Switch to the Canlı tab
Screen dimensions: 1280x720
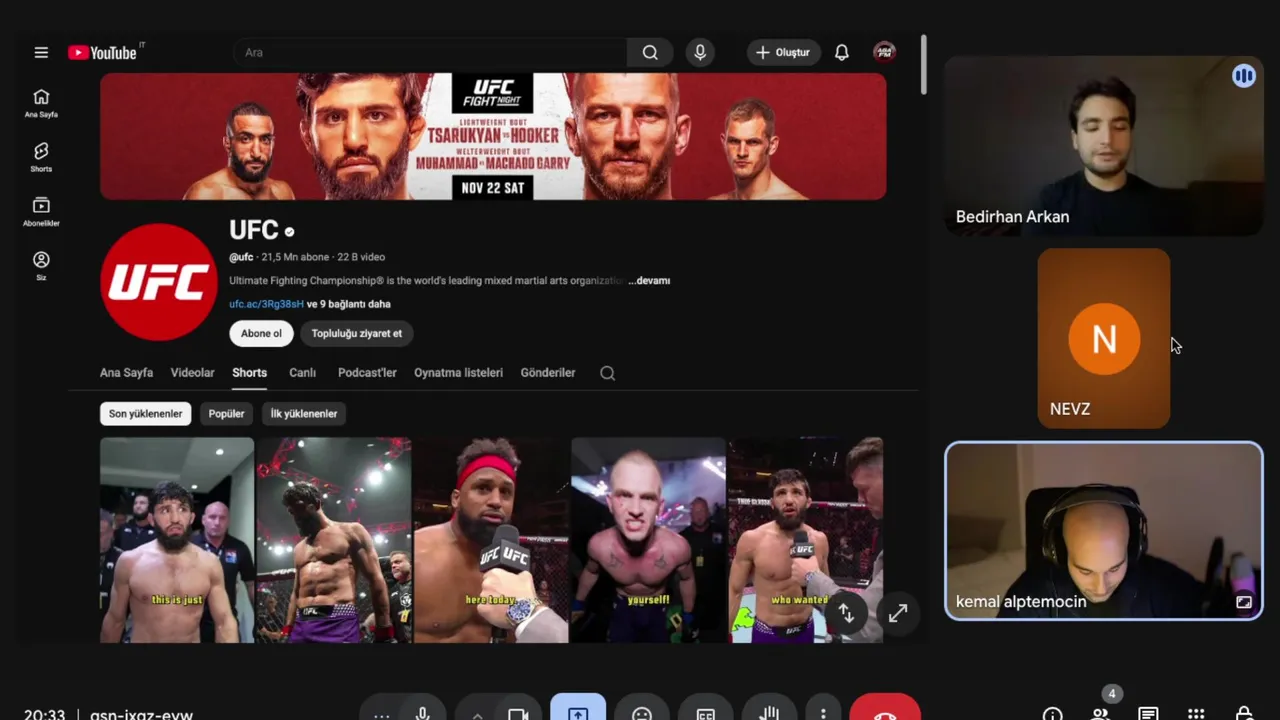pos(303,373)
